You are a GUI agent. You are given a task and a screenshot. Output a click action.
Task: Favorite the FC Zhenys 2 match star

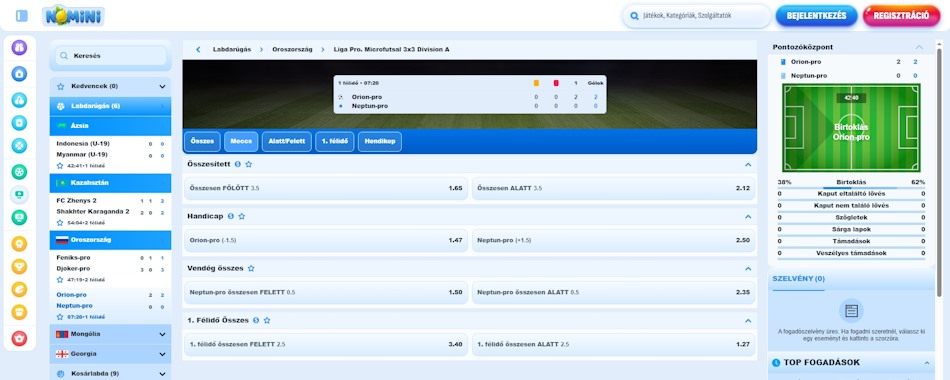click(x=60, y=223)
